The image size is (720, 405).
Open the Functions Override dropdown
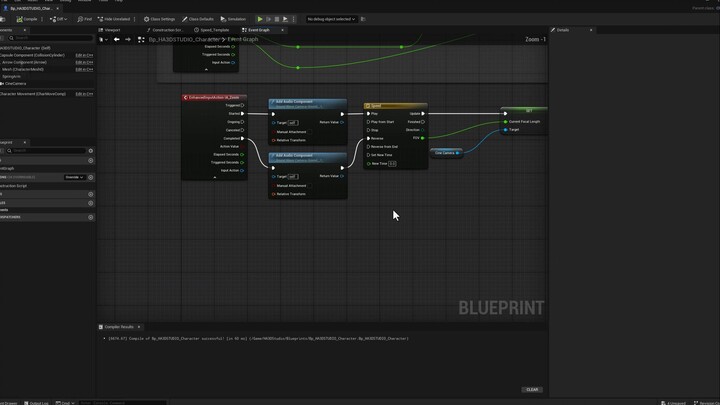point(75,177)
